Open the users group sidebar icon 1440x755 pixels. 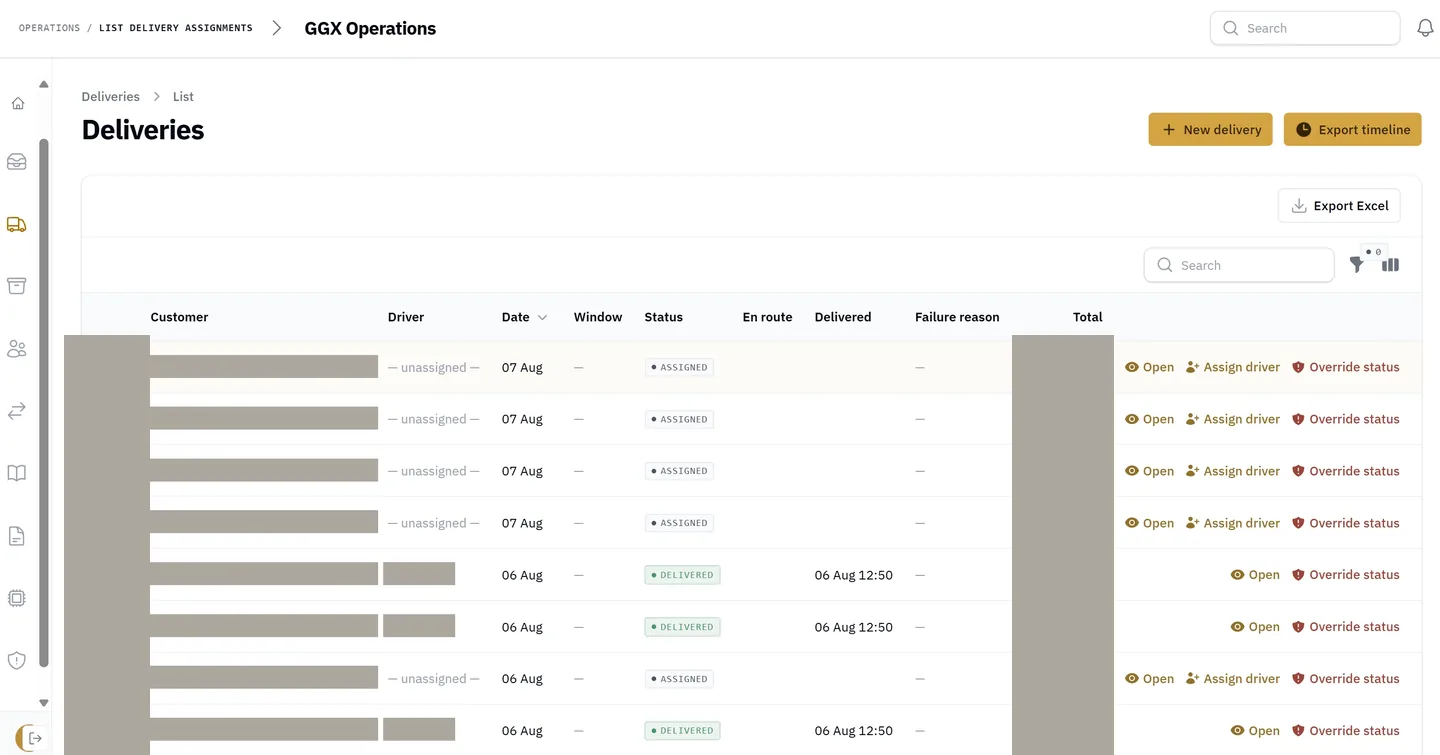click(x=17, y=348)
